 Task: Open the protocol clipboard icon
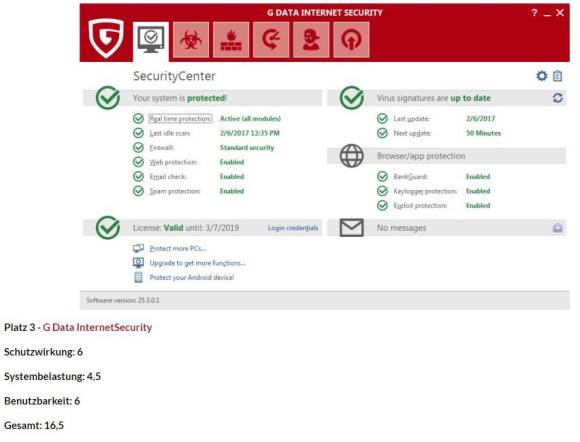[x=557, y=76]
